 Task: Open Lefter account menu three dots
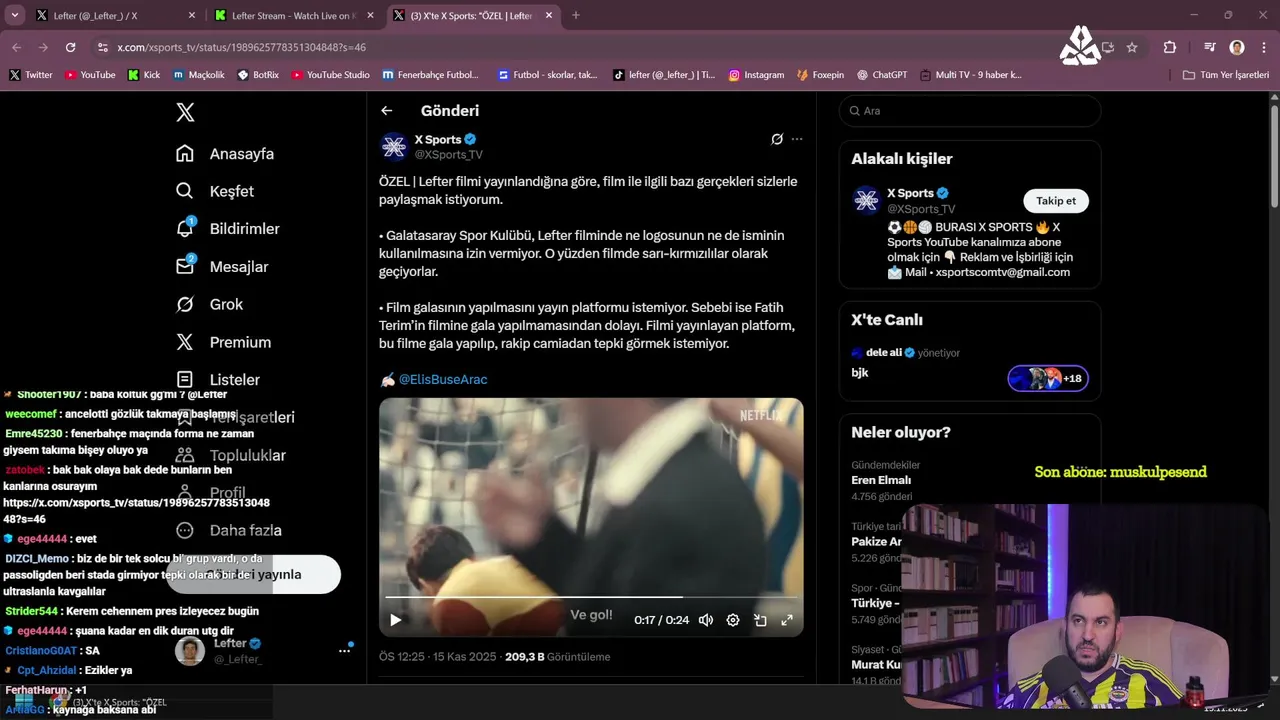point(344,651)
